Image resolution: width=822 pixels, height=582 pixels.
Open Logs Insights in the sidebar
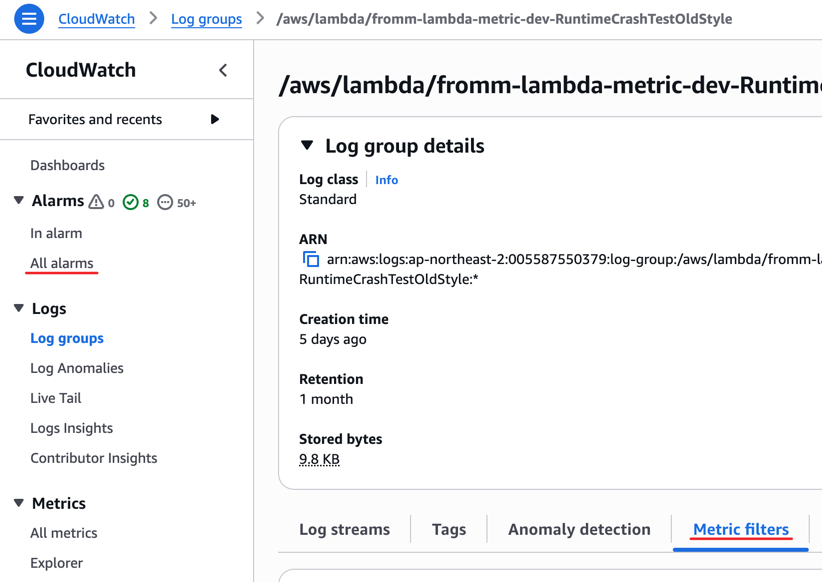(72, 428)
